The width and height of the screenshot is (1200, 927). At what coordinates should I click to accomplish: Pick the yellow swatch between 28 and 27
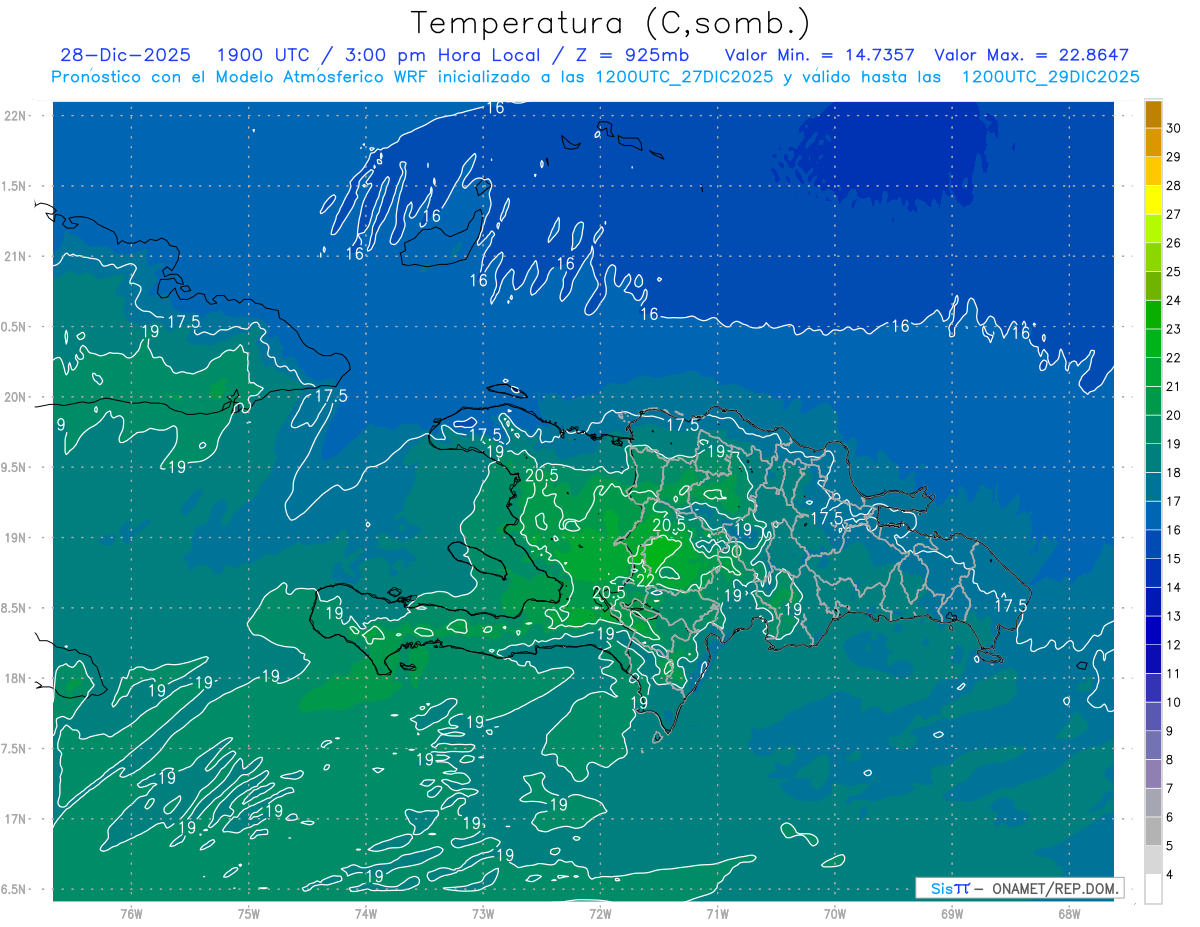tap(1153, 199)
